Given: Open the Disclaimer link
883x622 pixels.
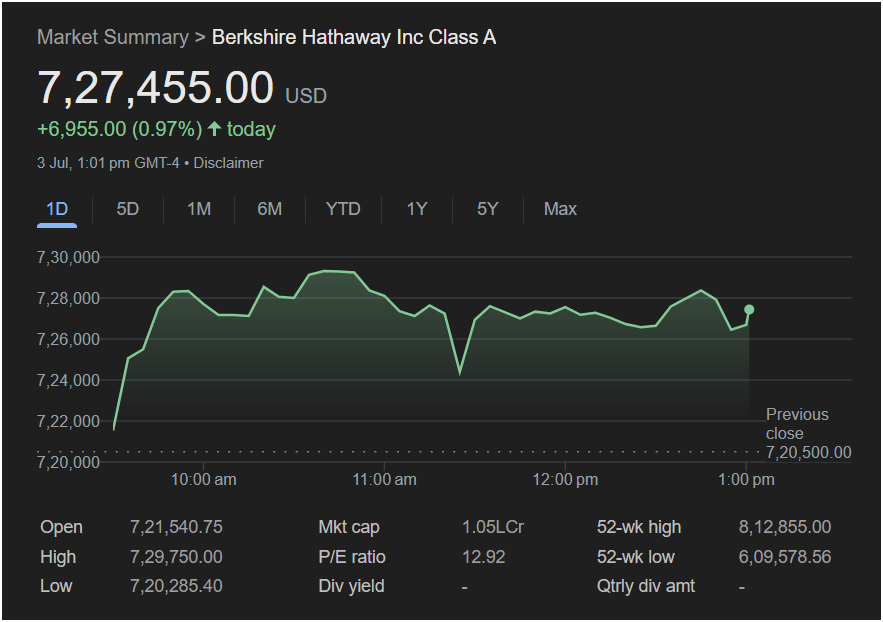Looking at the screenshot, I should tap(229, 163).
